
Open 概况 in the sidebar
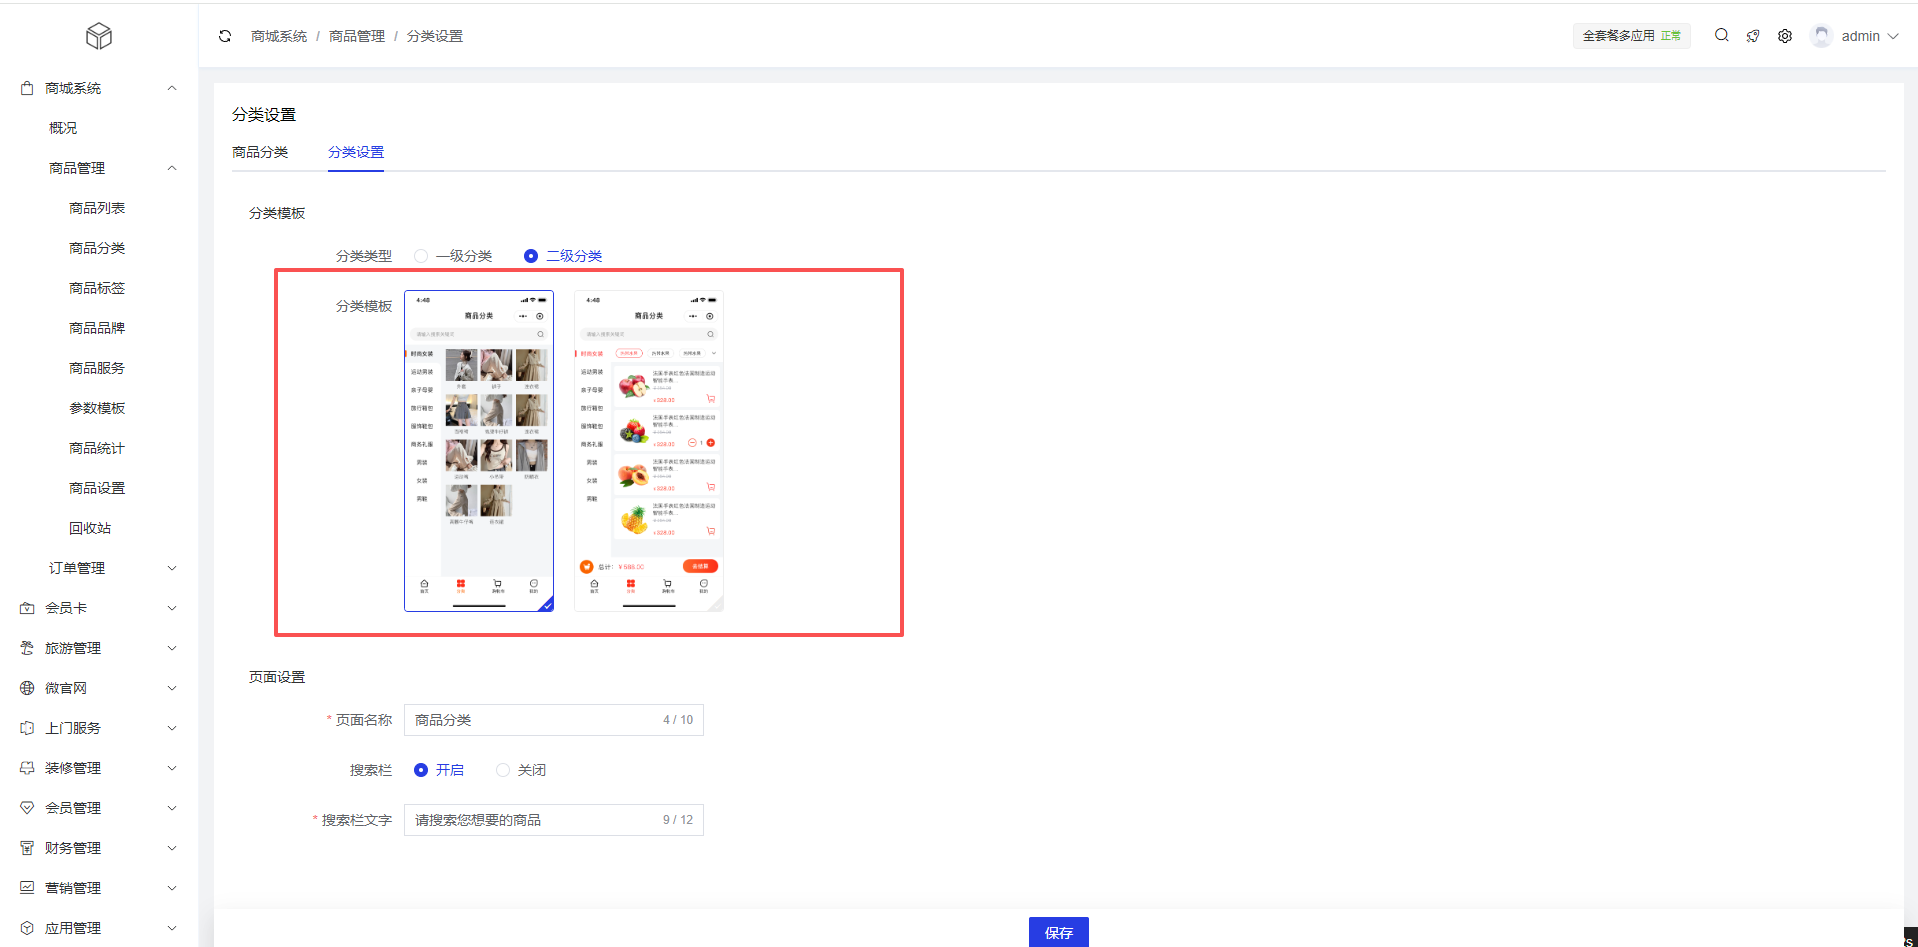coord(63,128)
